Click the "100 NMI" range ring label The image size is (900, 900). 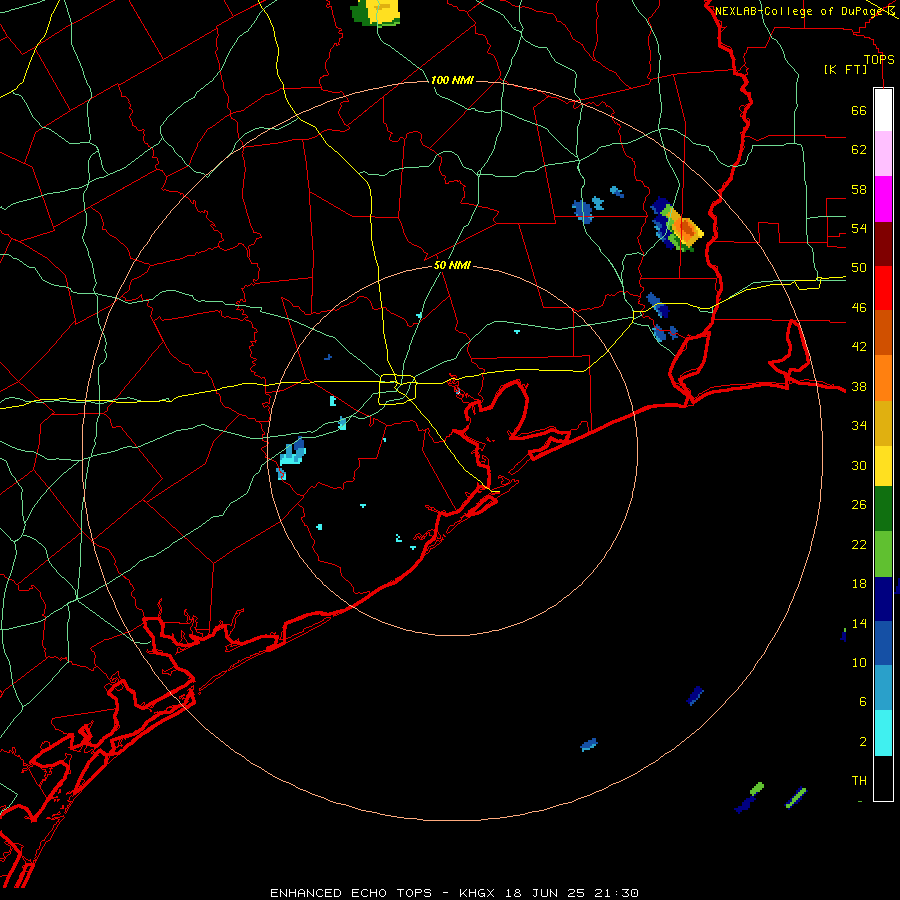pyautogui.click(x=452, y=80)
